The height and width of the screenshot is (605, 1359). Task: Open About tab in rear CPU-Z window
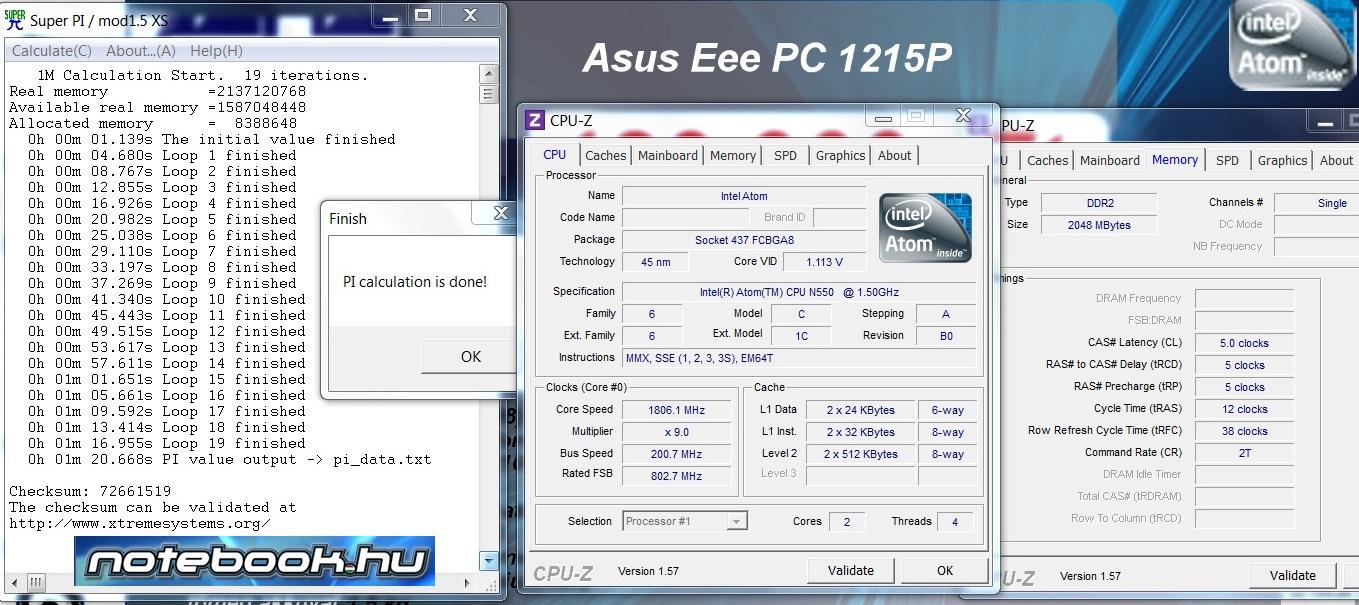1336,160
